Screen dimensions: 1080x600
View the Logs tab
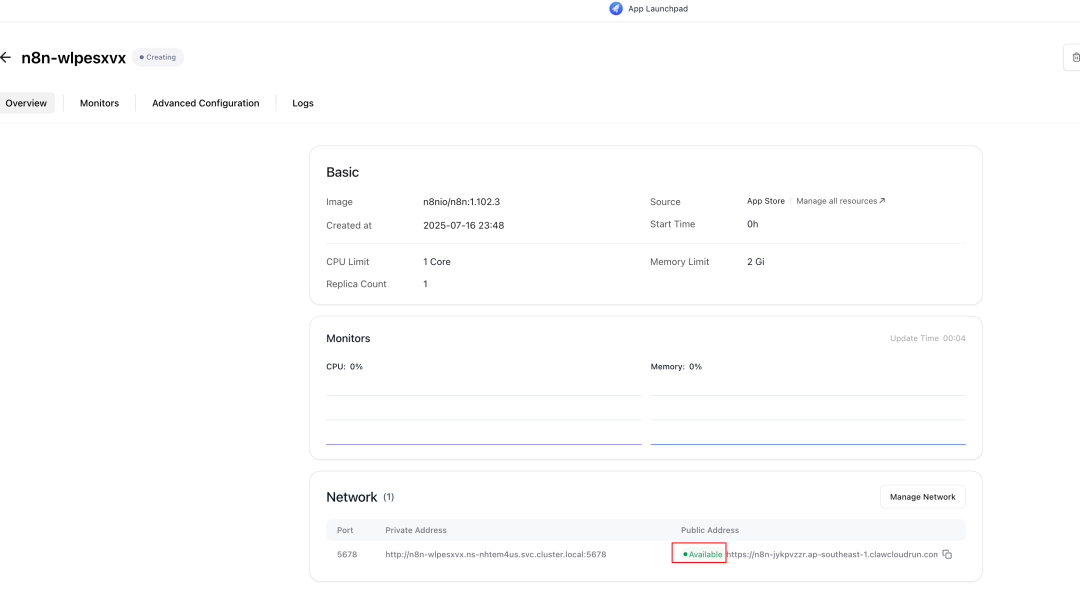(302, 103)
